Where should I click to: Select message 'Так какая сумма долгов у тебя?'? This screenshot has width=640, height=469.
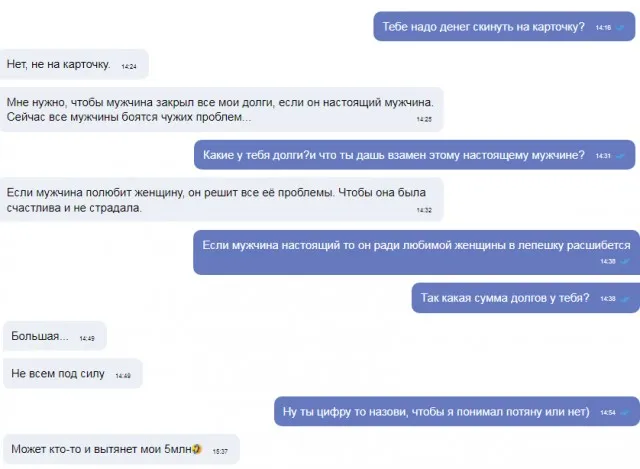[526, 298]
